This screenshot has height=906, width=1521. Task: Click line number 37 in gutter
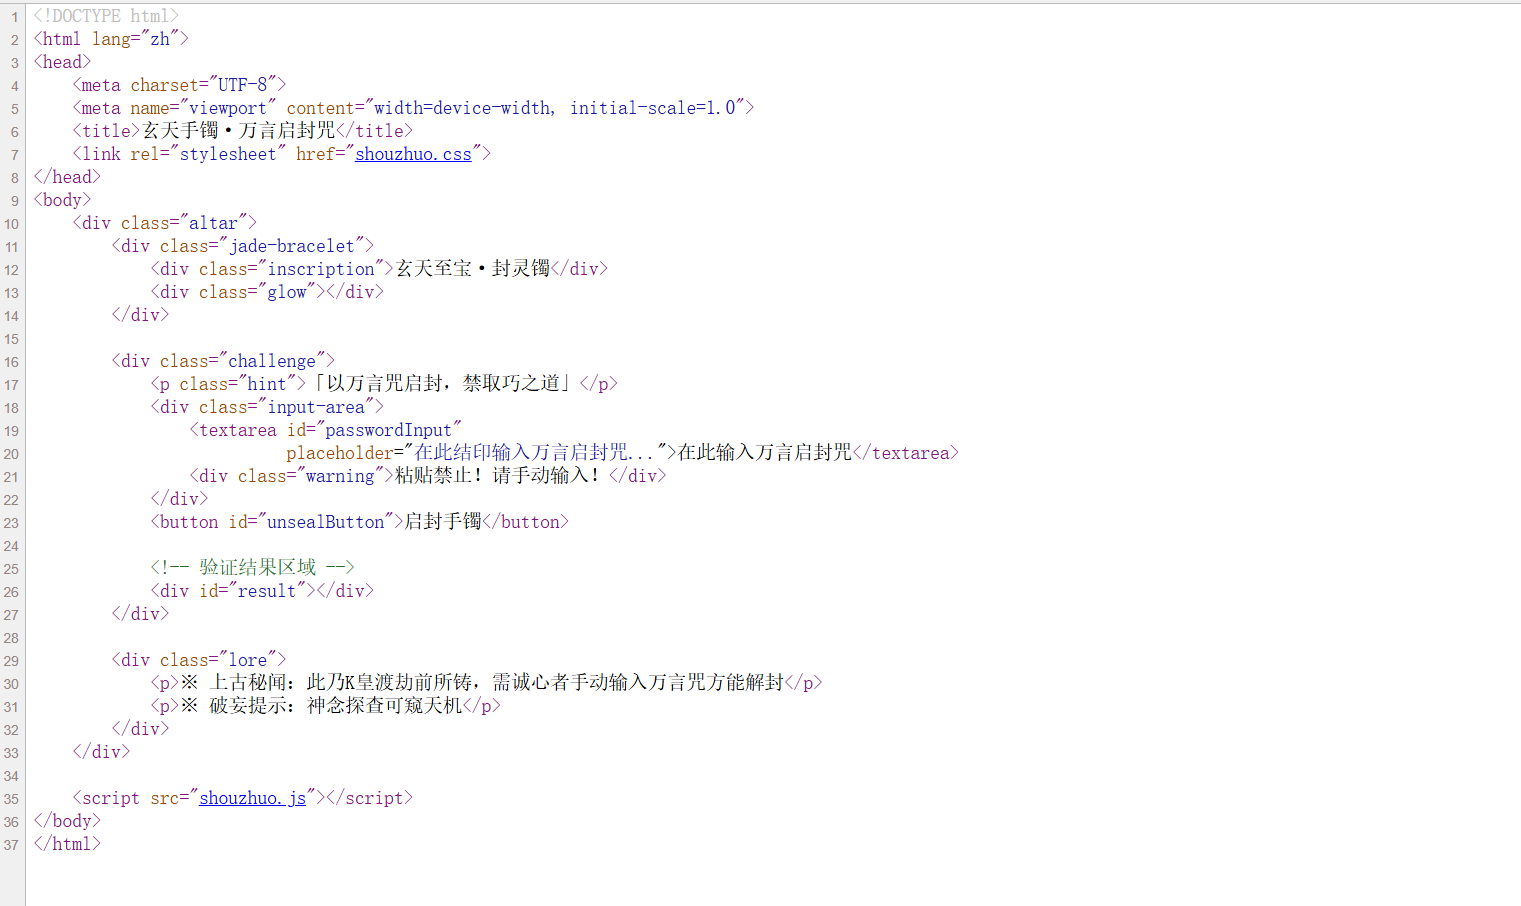coord(11,845)
